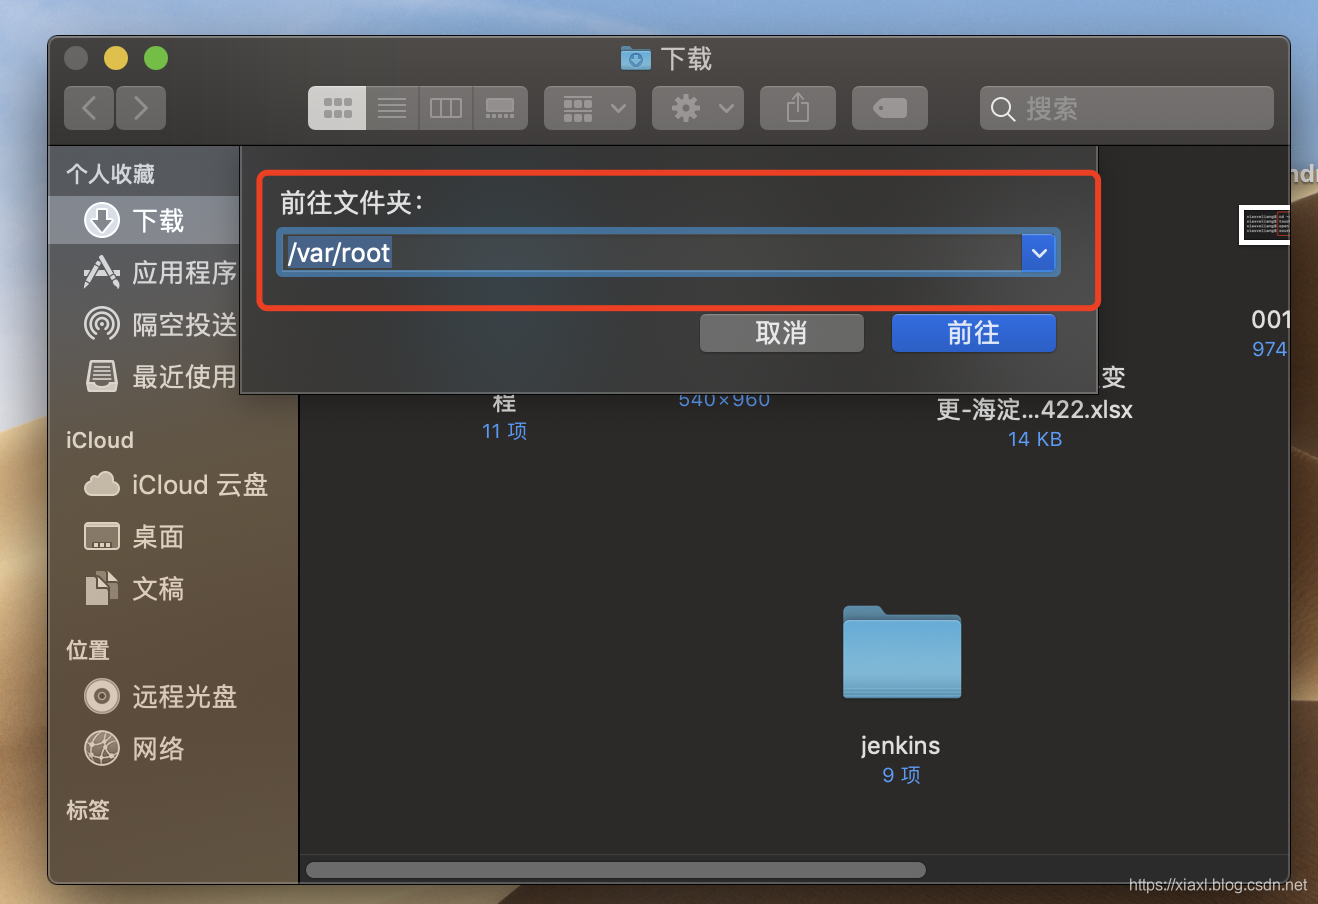Click the horizontal scrollbar at the bottom
This screenshot has width=1318, height=904.
pyautogui.click(x=616, y=870)
